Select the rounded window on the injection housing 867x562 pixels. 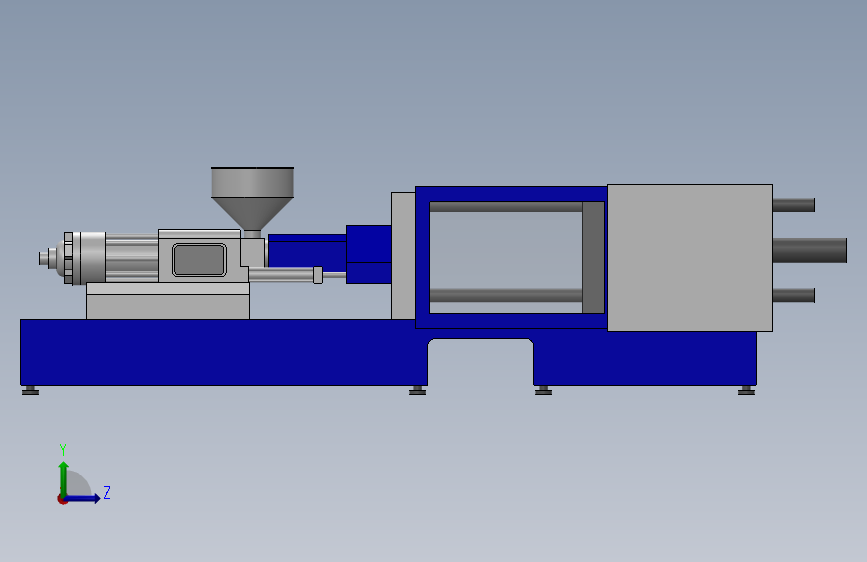[200, 259]
